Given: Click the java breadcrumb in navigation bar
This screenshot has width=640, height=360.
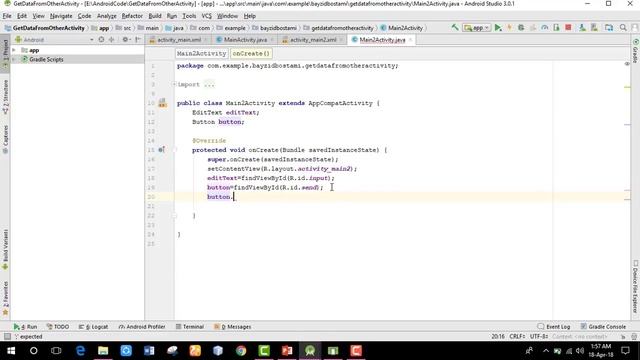Looking at the screenshot, I should click(x=174, y=28).
